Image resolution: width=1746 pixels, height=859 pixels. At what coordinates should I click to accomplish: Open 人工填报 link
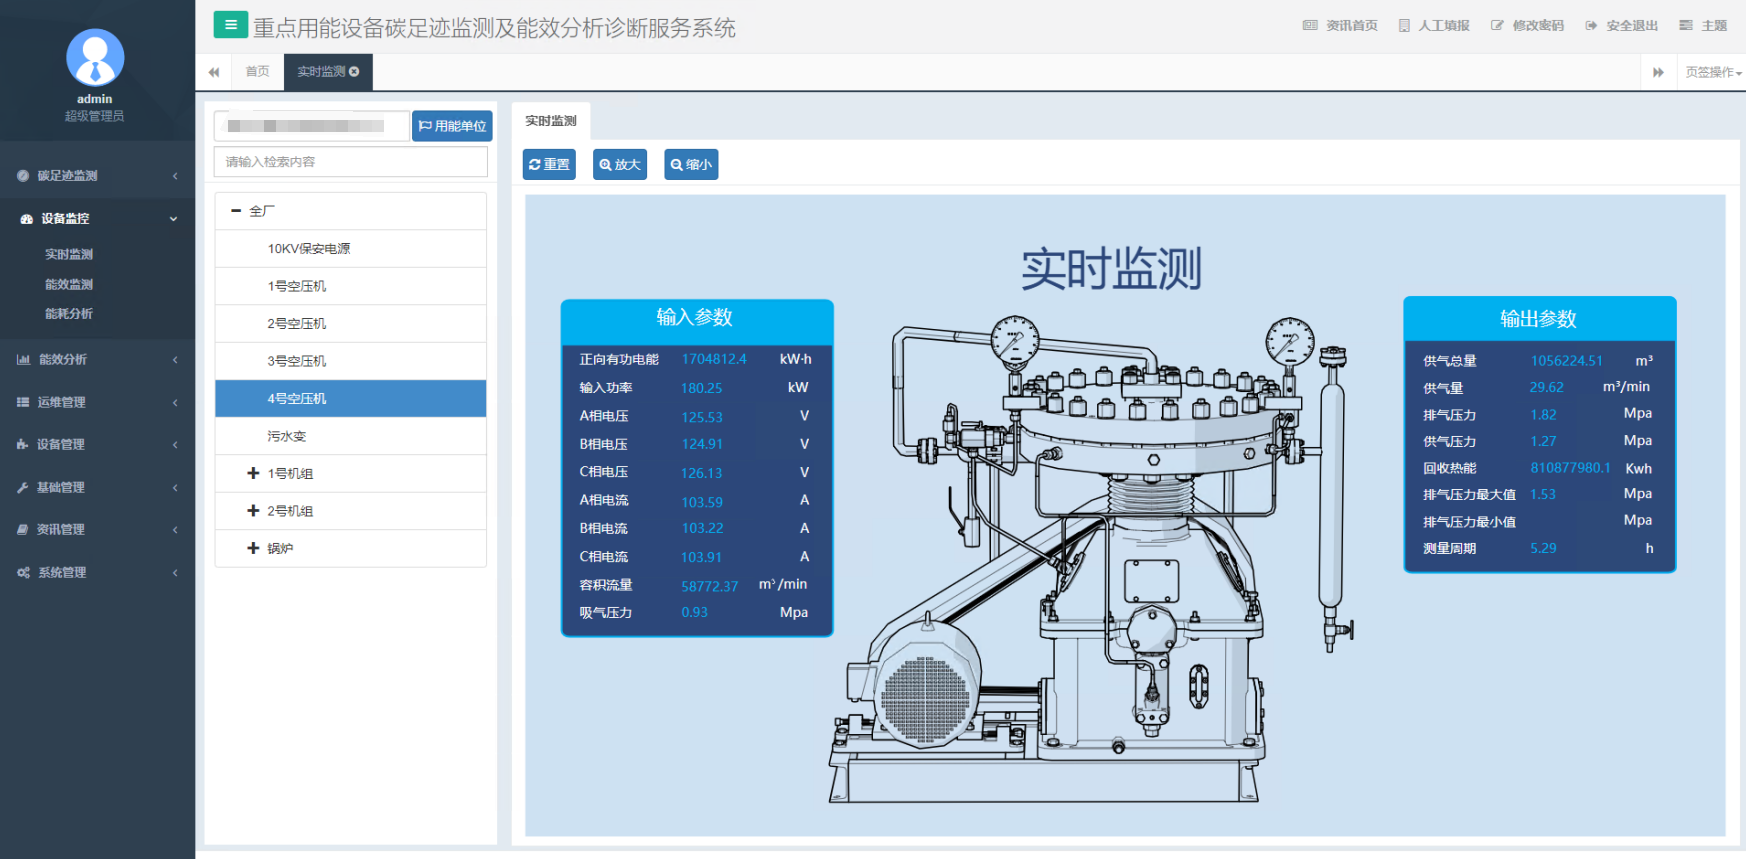click(1434, 26)
